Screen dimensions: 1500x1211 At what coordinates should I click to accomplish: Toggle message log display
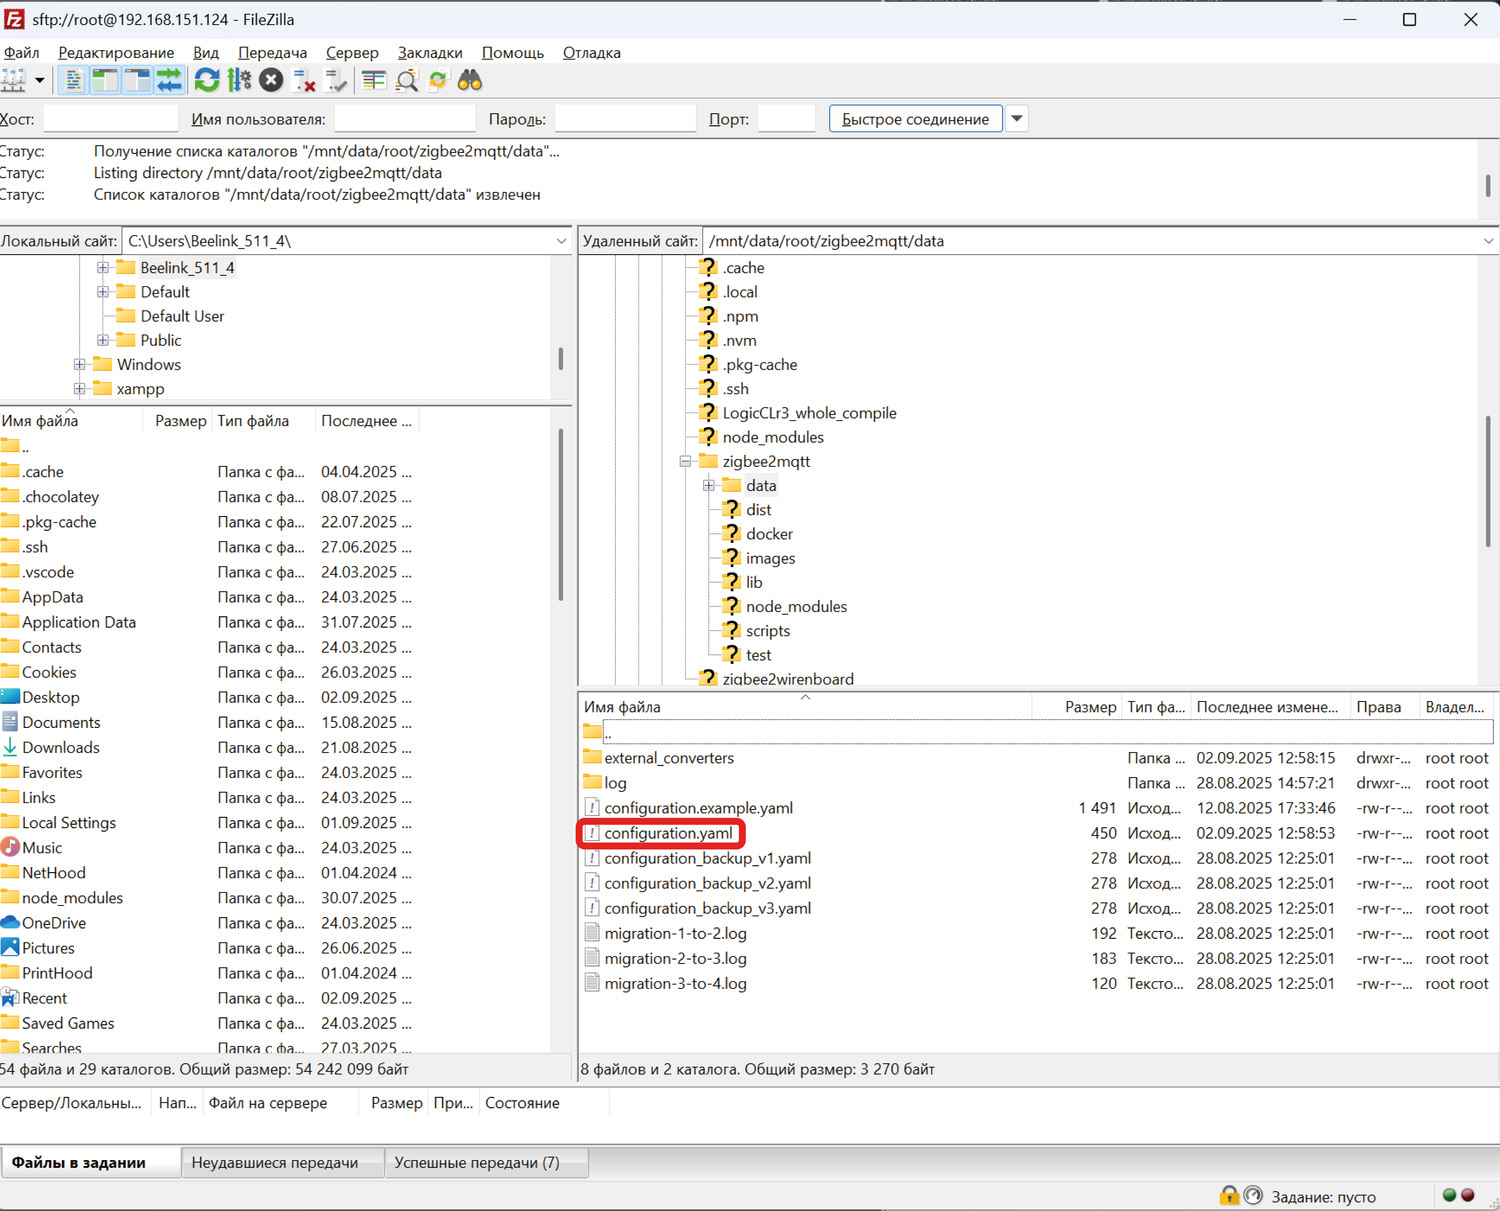coord(73,81)
